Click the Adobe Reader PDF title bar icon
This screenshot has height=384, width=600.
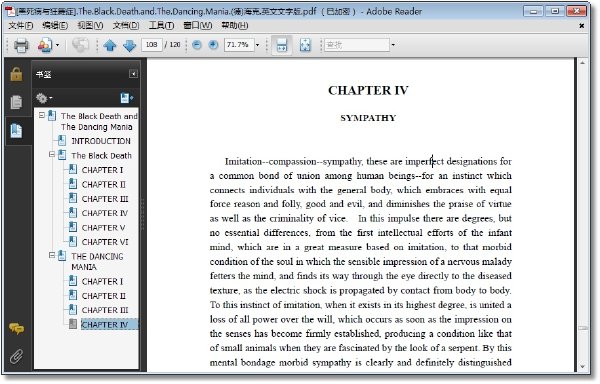[x=10, y=11]
